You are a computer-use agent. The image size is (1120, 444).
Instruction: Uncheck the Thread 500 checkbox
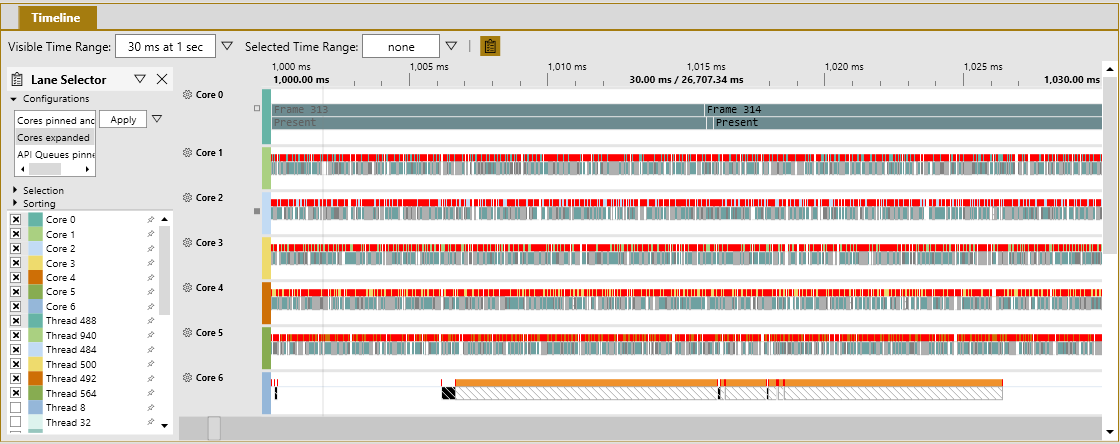[x=16, y=364]
